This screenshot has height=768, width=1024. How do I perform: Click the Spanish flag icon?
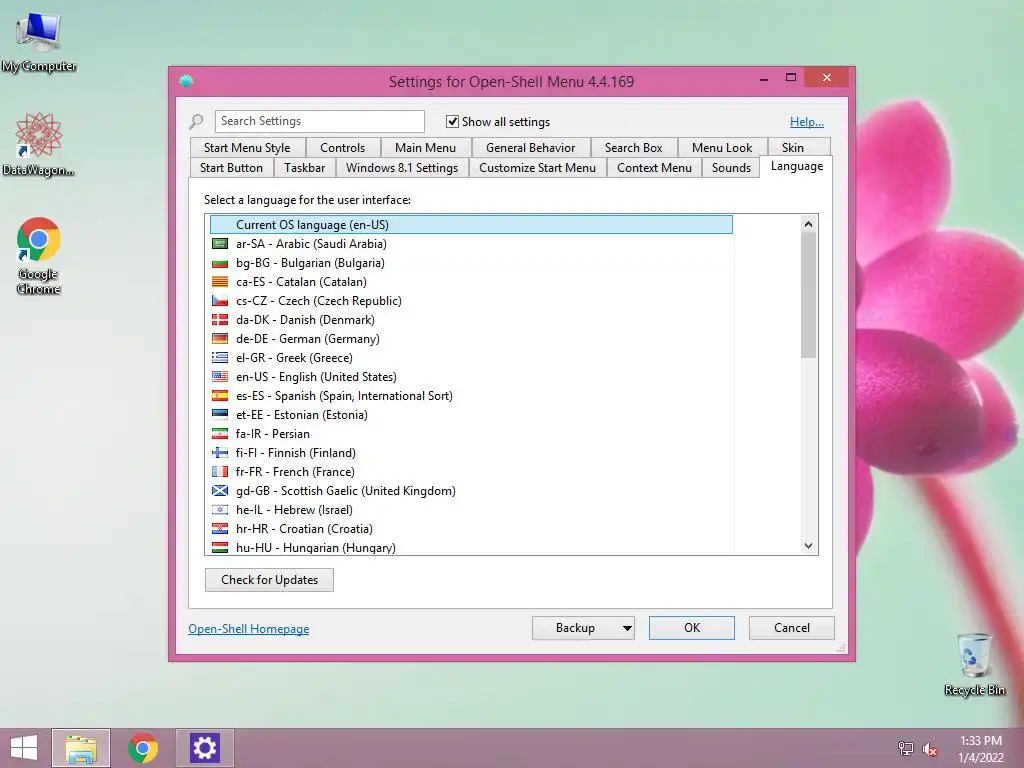220,395
